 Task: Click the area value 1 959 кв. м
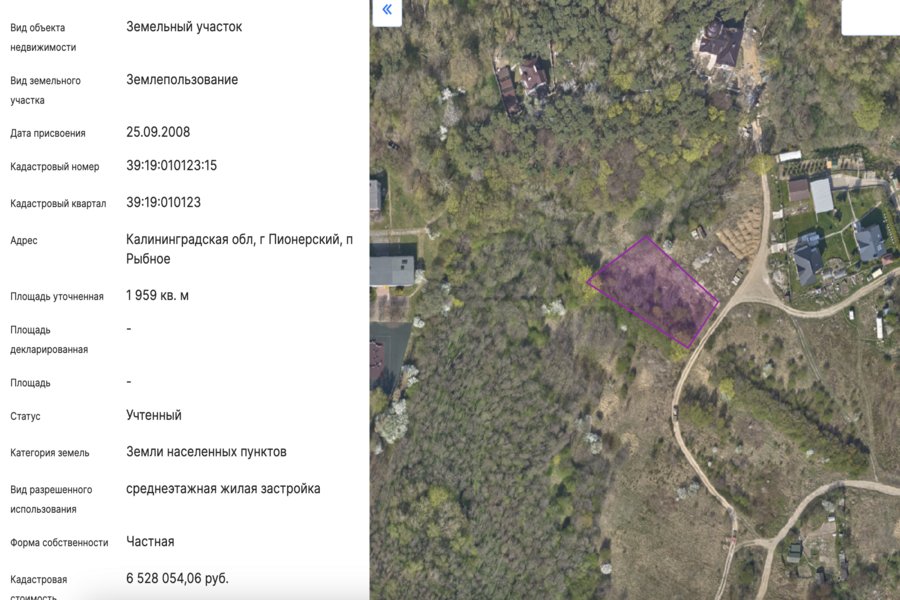(157, 296)
